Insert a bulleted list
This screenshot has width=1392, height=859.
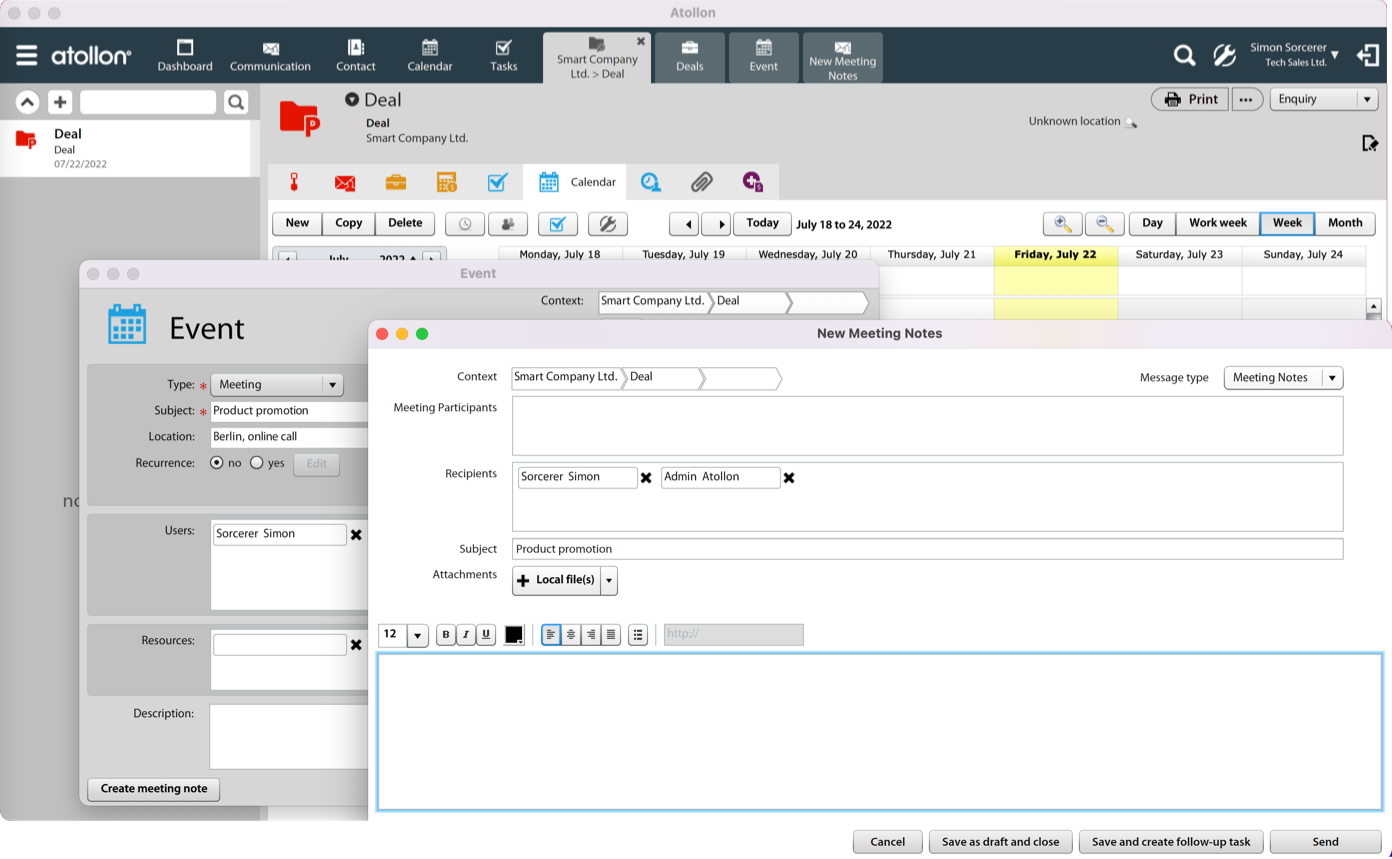coord(638,635)
